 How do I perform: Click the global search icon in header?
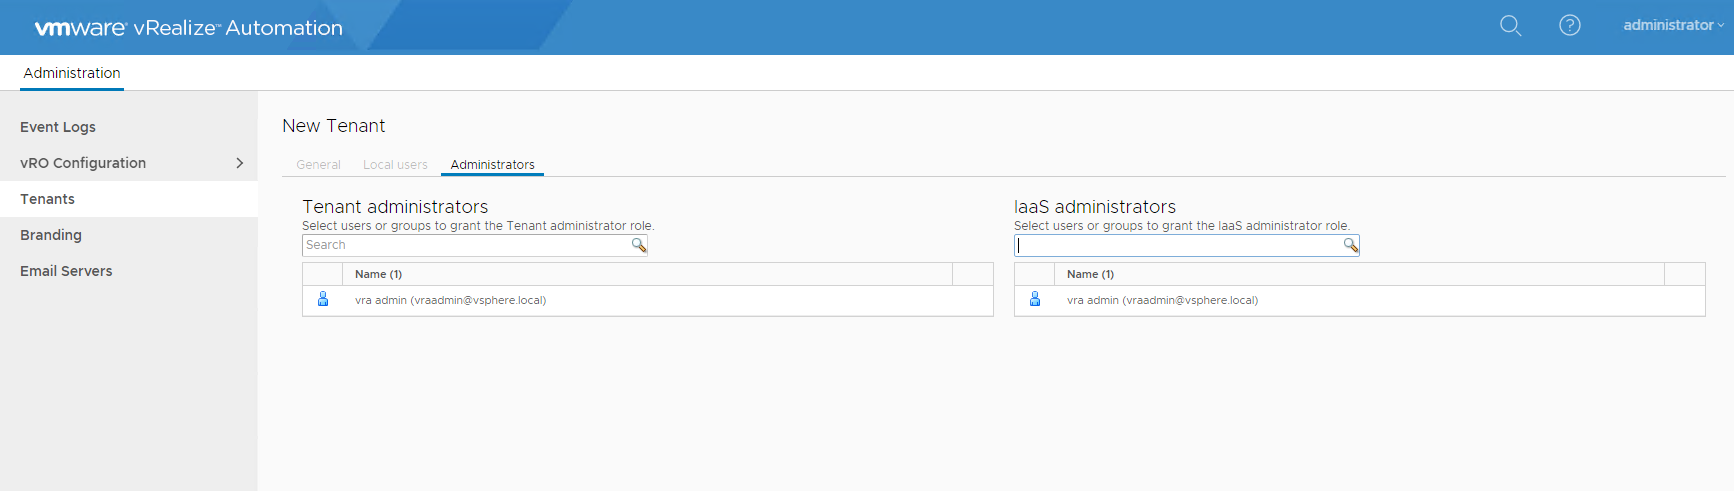(x=1510, y=26)
